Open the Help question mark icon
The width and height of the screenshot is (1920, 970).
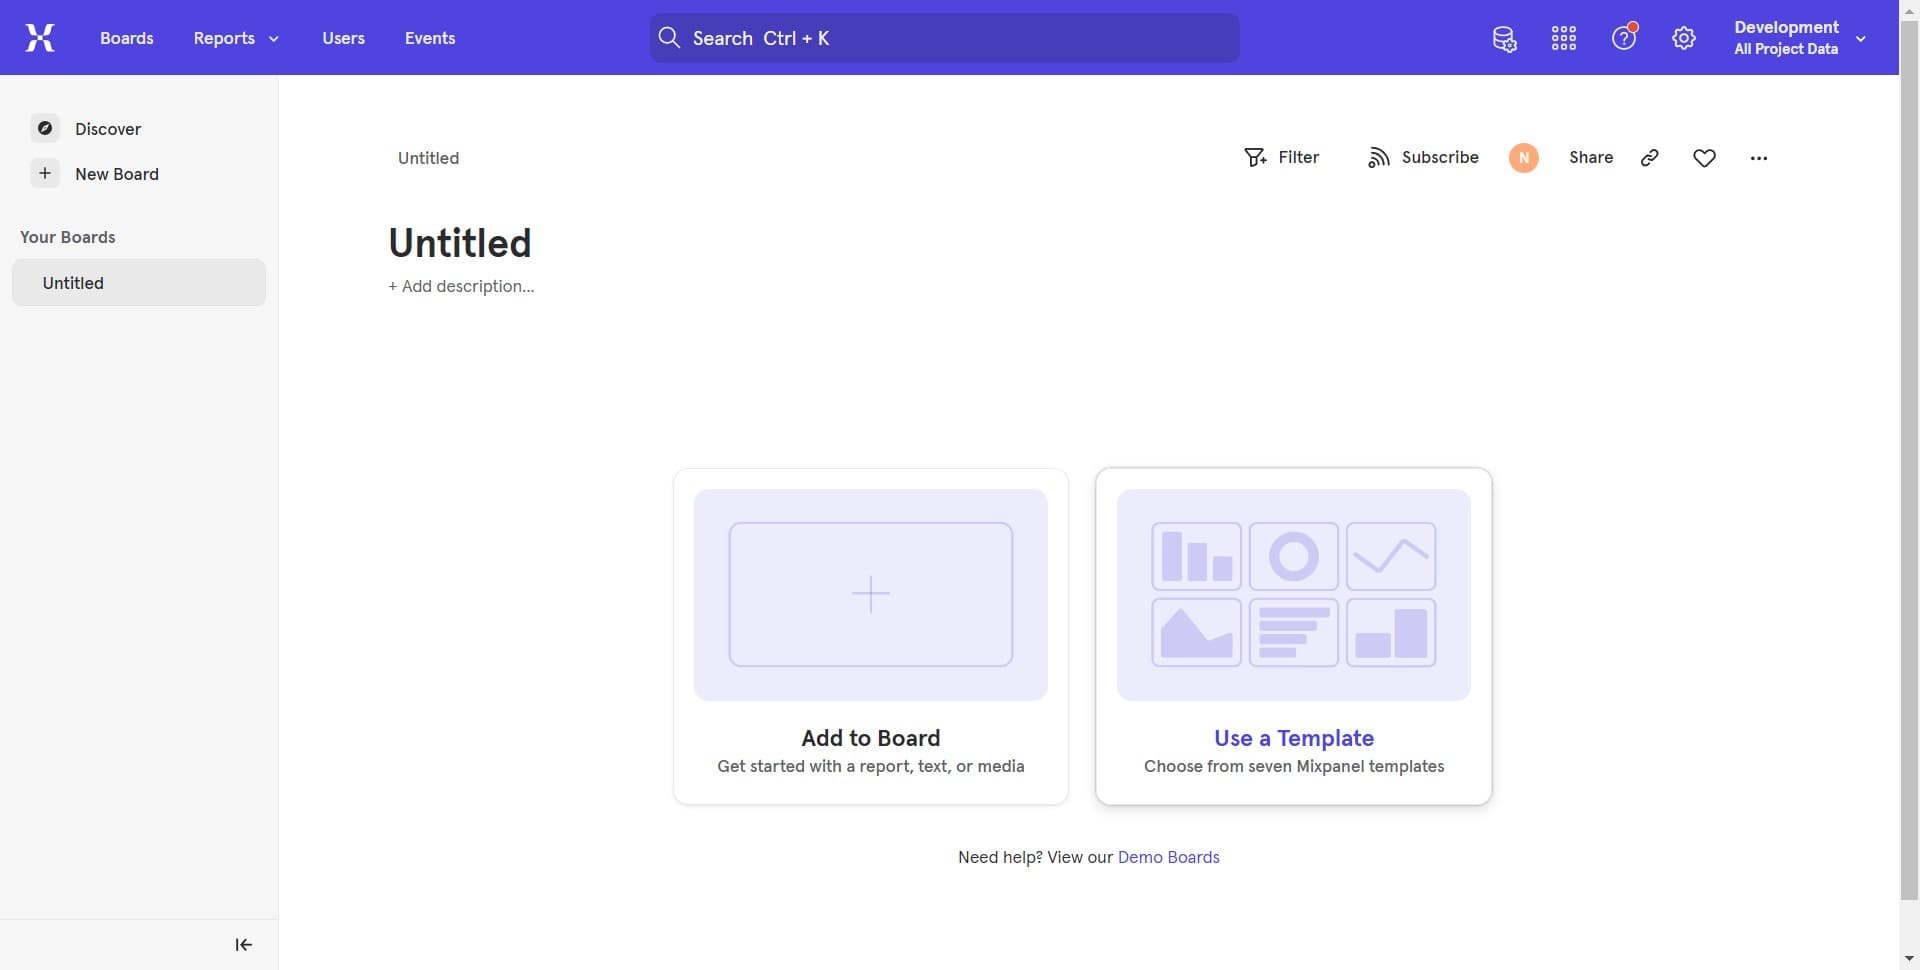coord(1624,39)
